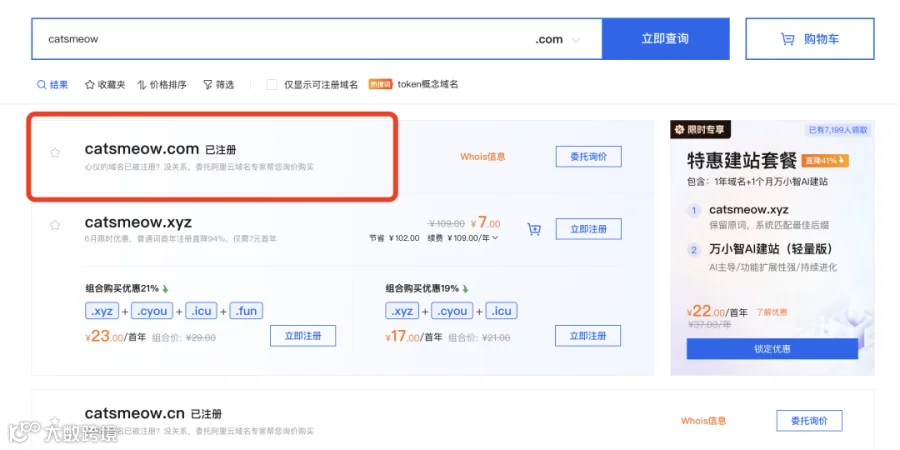Screen dimensions: 900x450
Task: Add catsmeow.xyz to cart icon
Action: point(534,230)
